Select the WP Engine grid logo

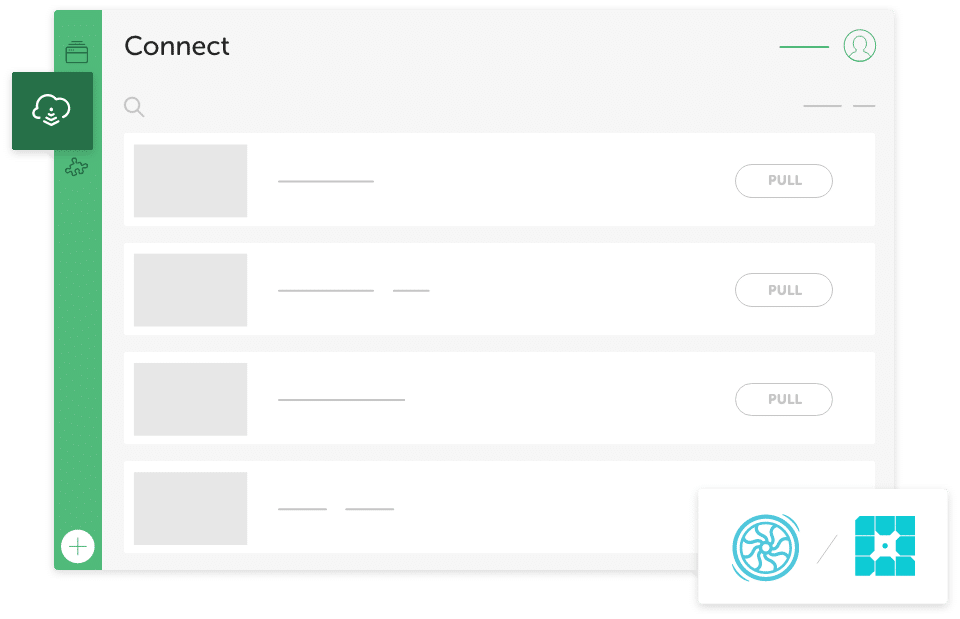(885, 546)
